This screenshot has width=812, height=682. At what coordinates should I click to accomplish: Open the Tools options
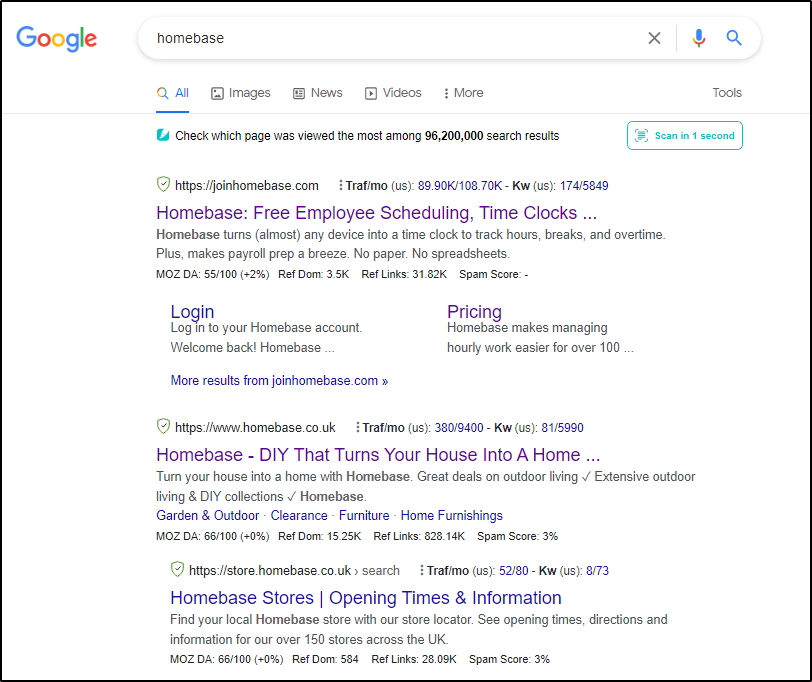[x=727, y=93]
